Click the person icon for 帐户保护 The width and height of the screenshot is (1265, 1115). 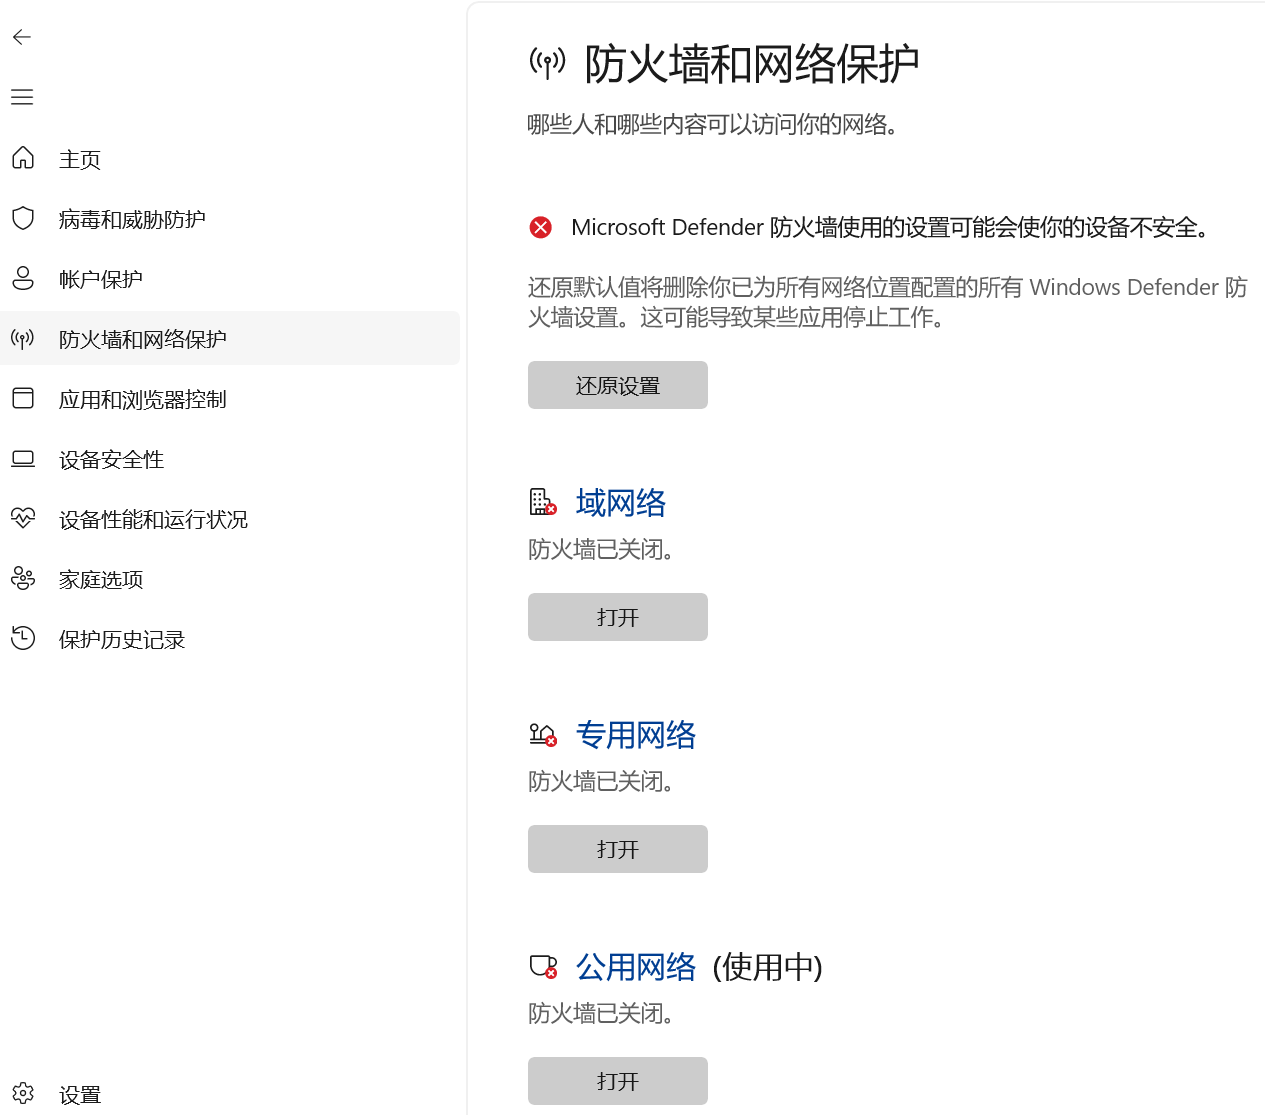(x=23, y=278)
